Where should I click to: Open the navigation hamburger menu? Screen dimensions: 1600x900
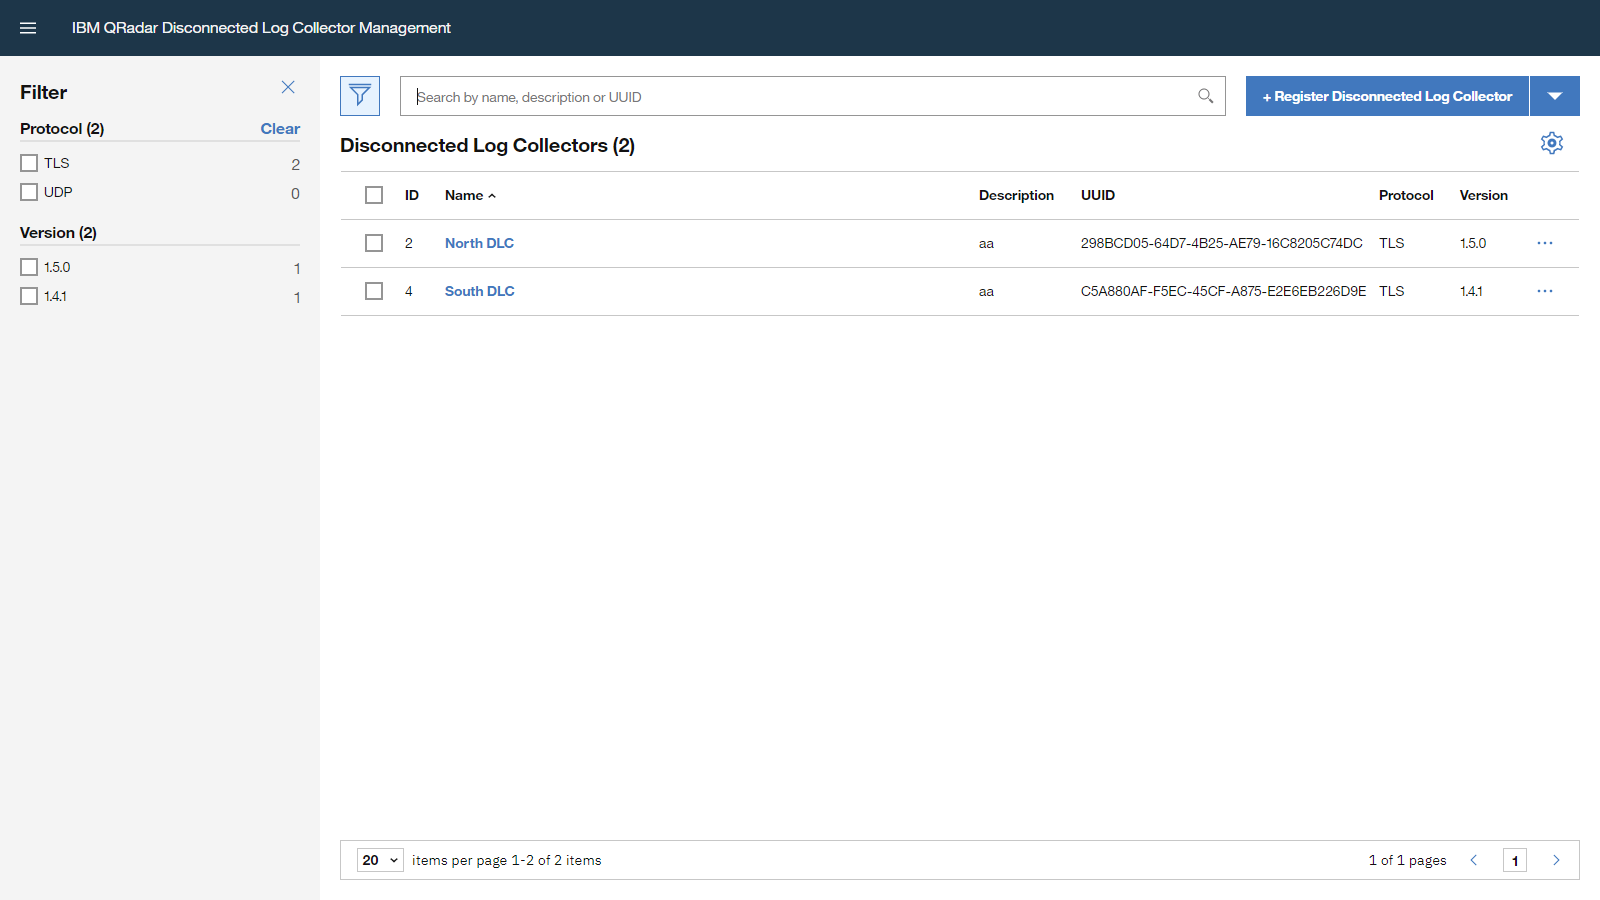click(27, 27)
